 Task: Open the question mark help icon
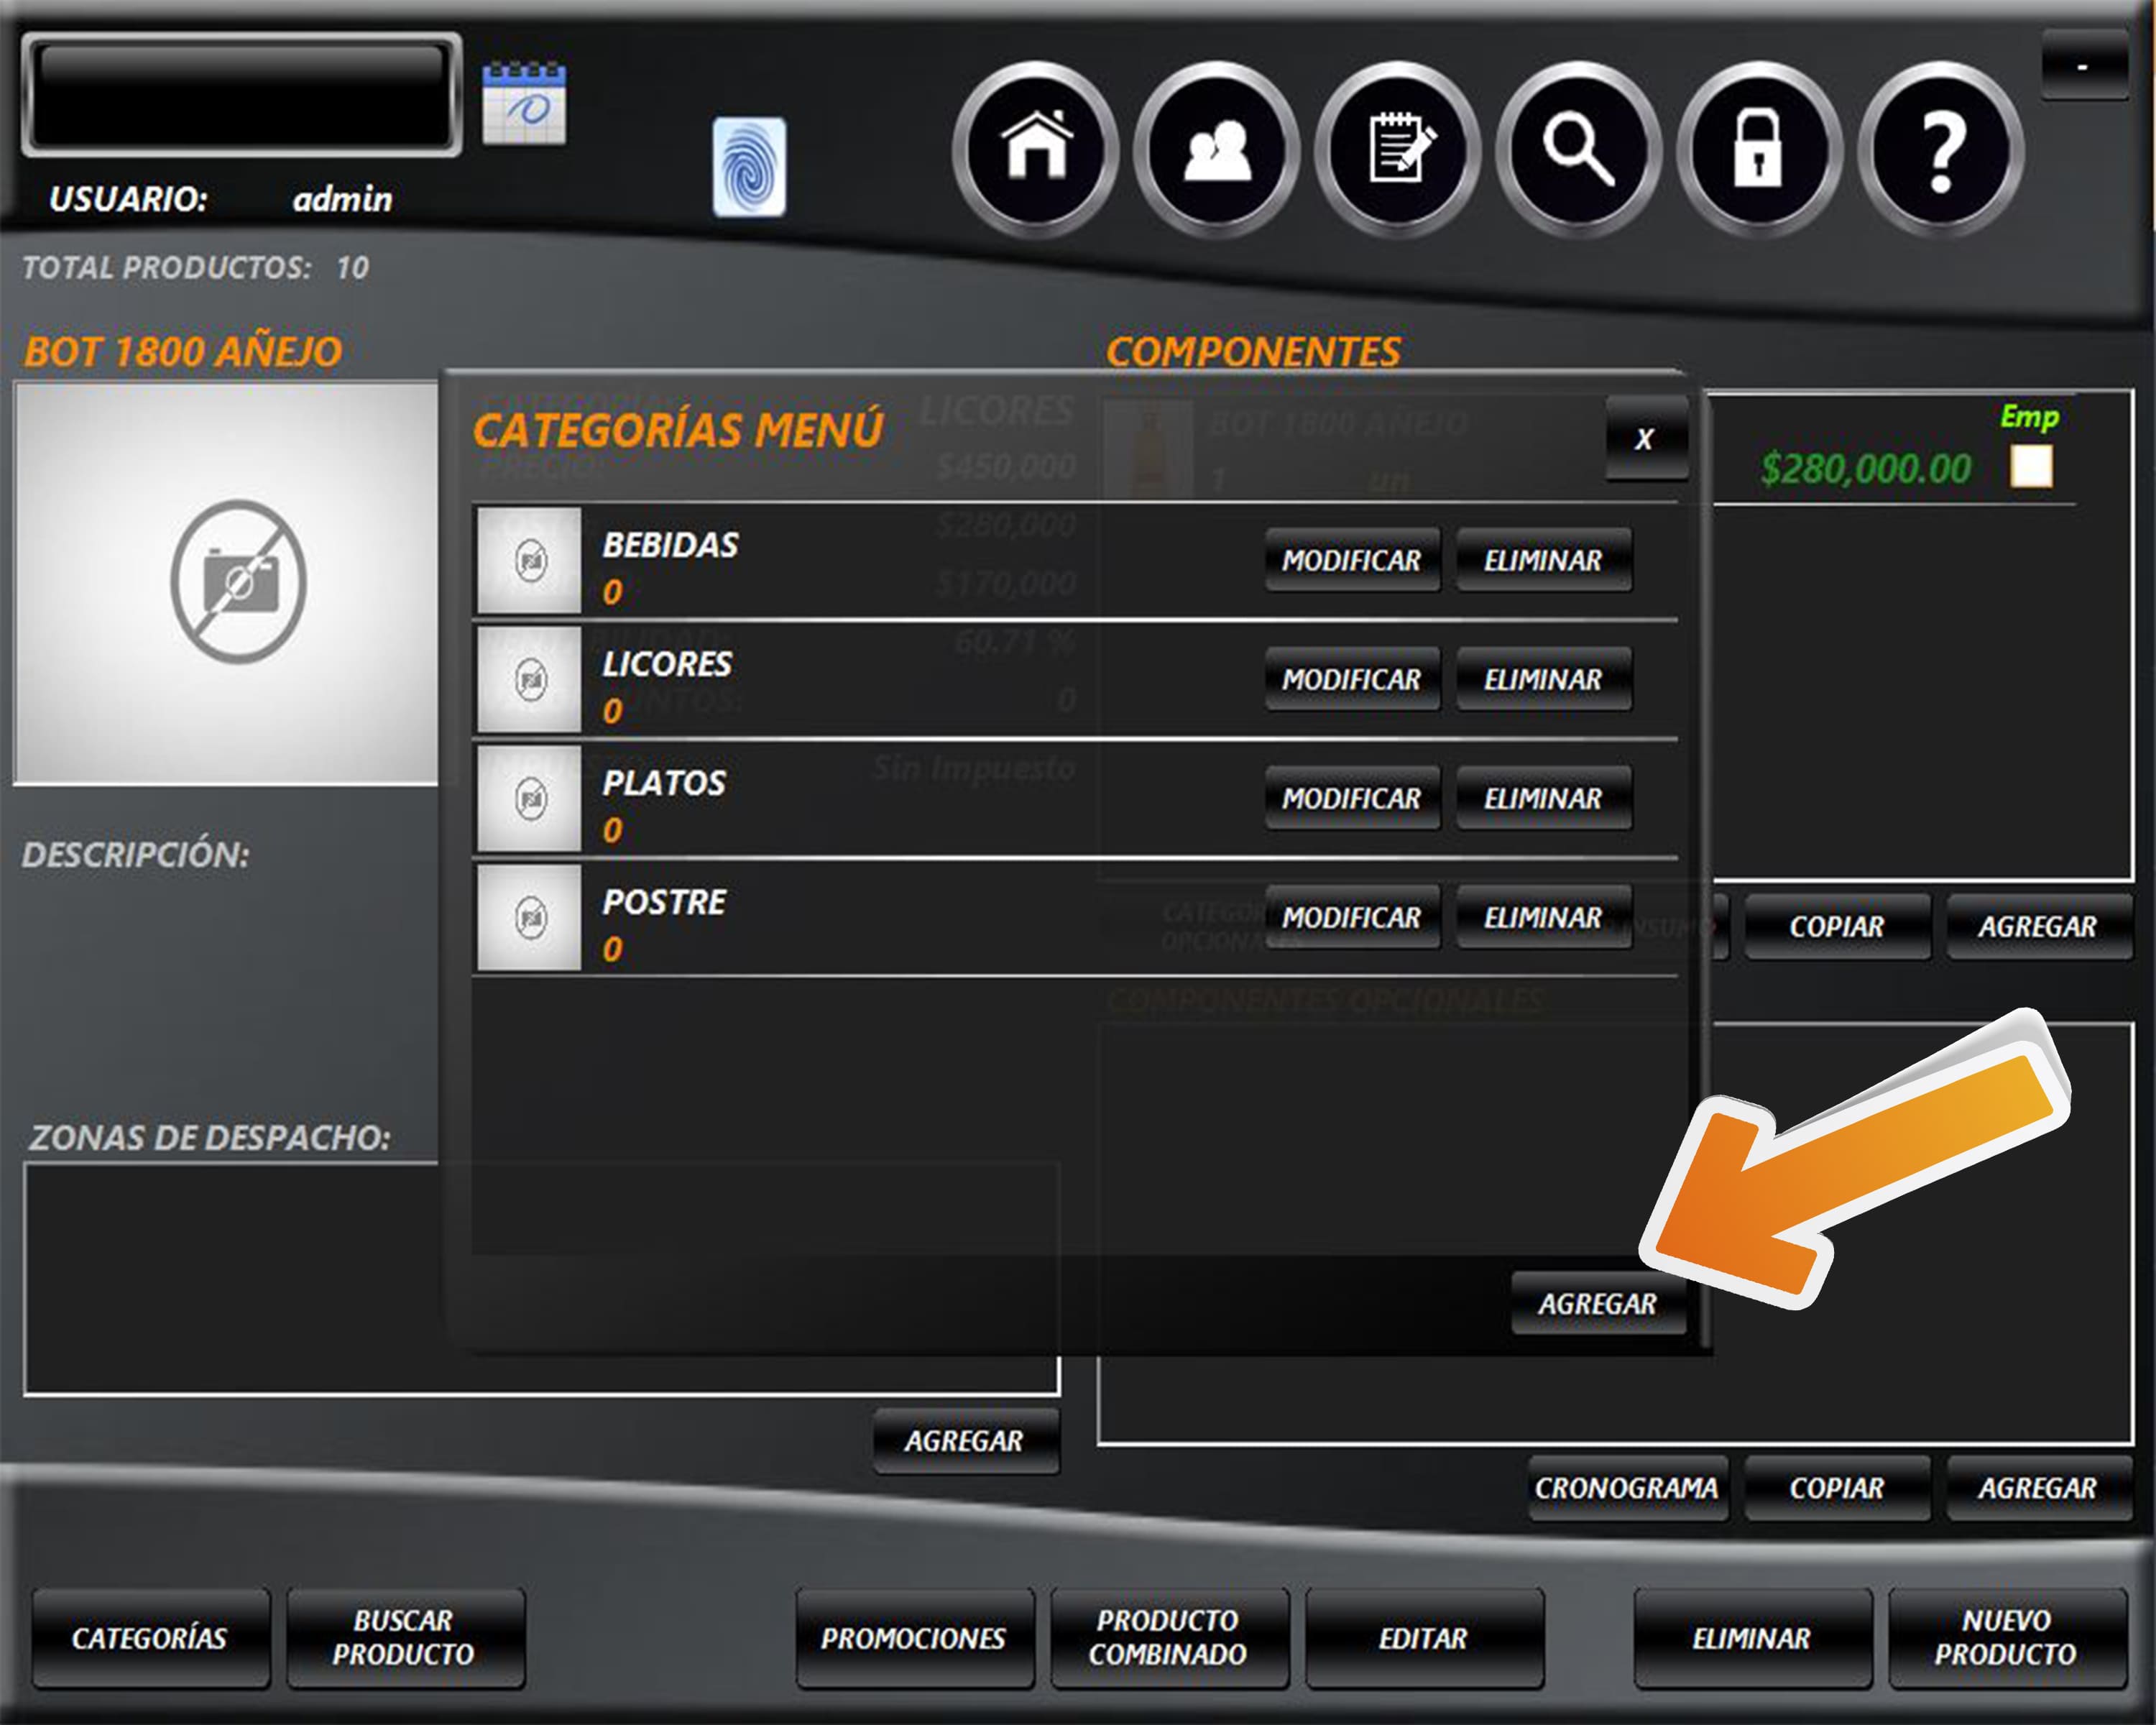coord(1941,150)
